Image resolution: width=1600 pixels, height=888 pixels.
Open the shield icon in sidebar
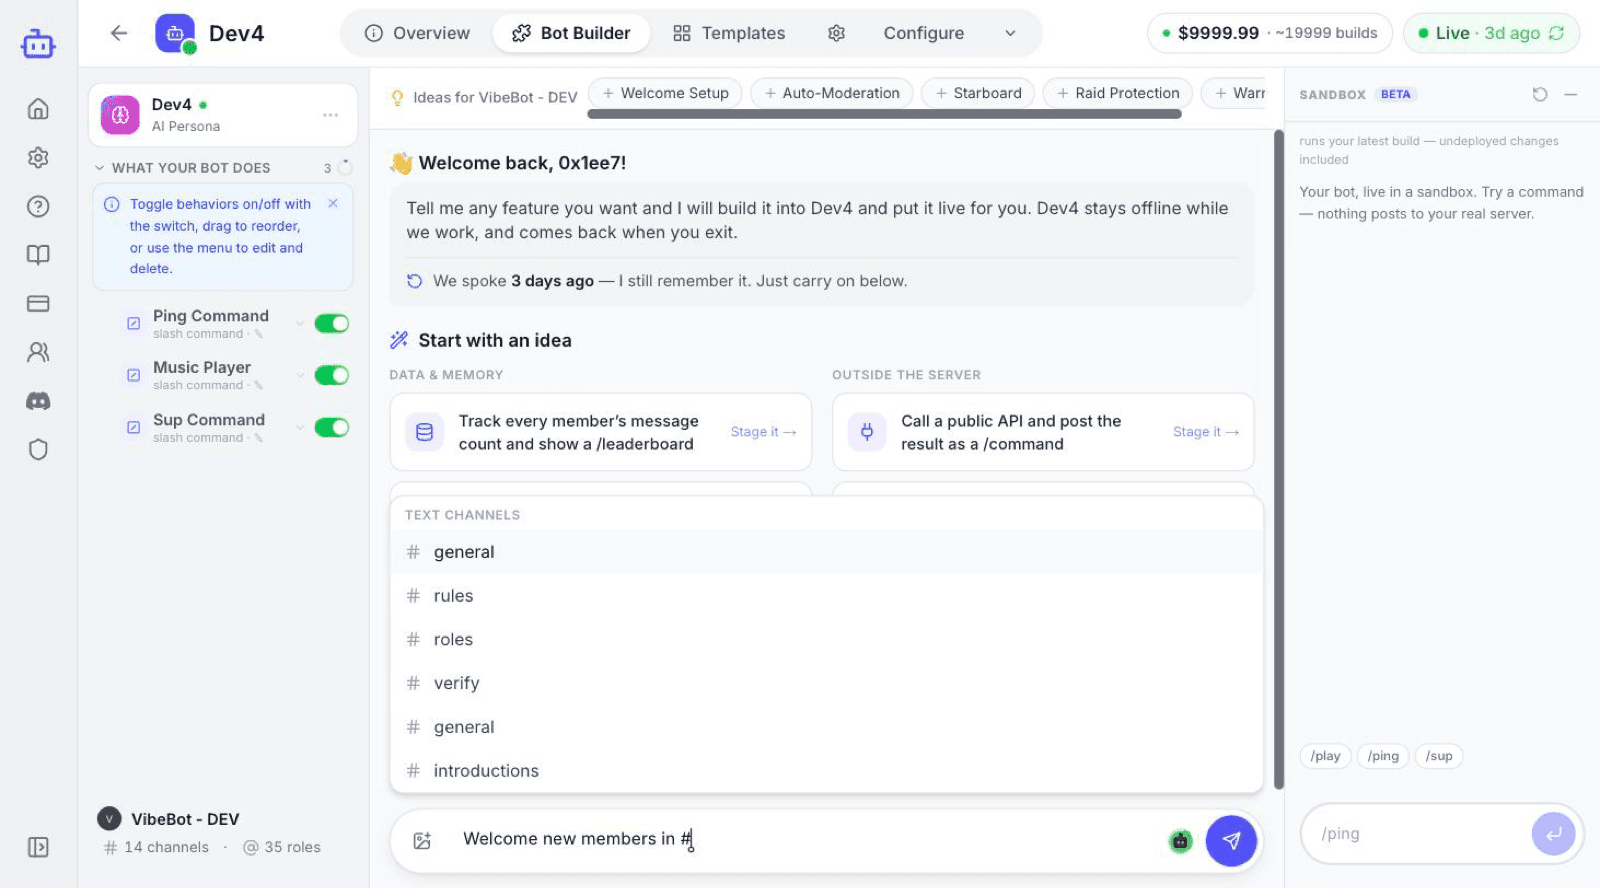pyautogui.click(x=38, y=449)
